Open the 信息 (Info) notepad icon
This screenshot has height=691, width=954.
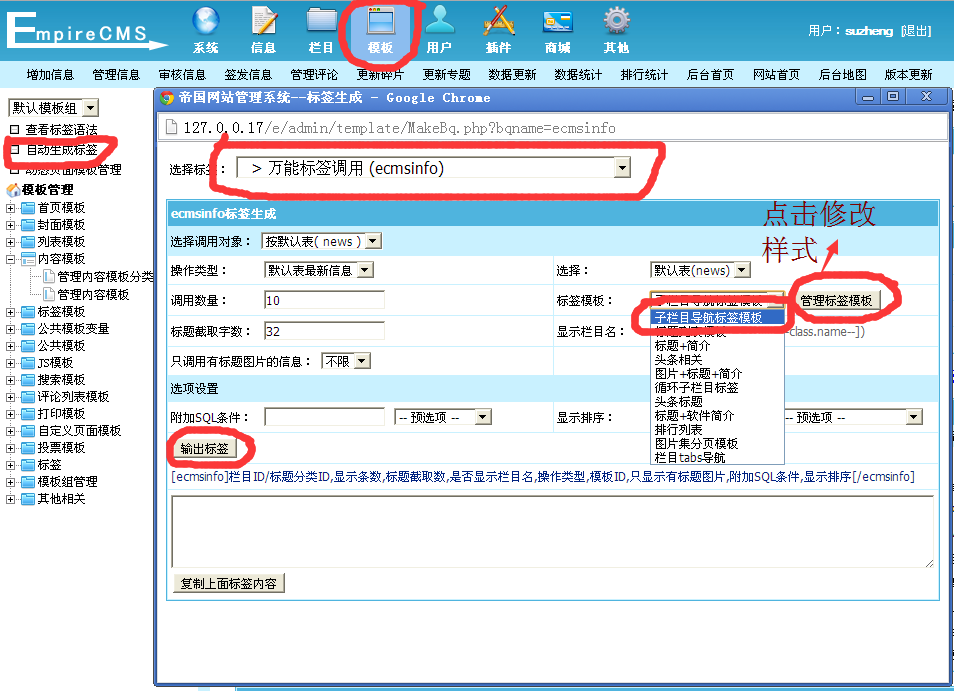[263, 21]
